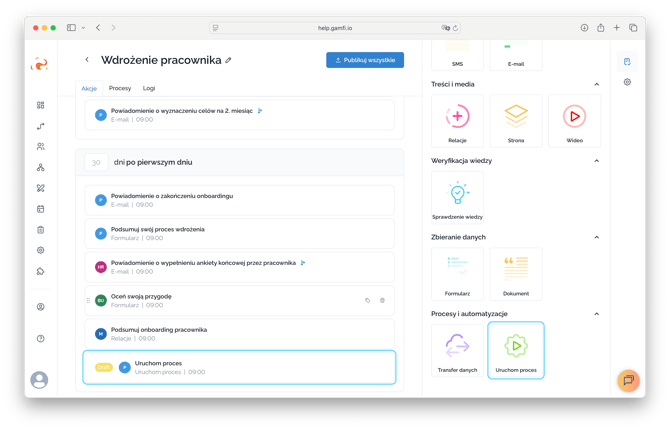Click the 30 days number field
The width and height of the screenshot is (670, 430).
(x=96, y=161)
